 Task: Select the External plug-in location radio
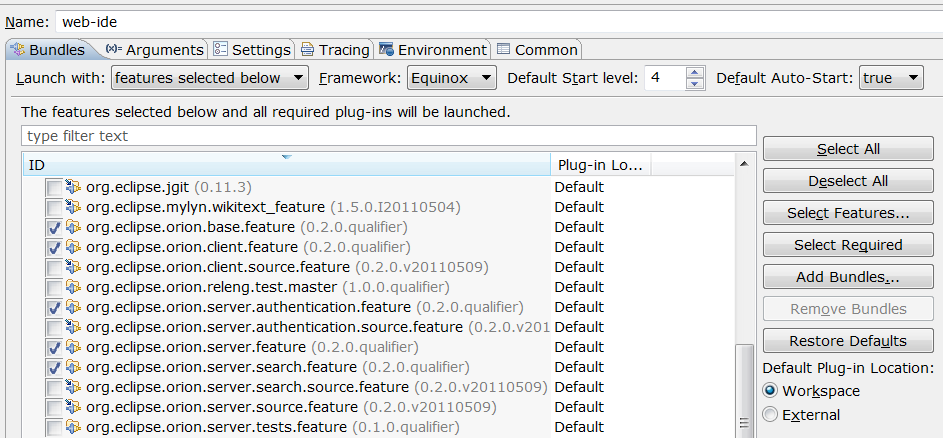tap(770, 415)
